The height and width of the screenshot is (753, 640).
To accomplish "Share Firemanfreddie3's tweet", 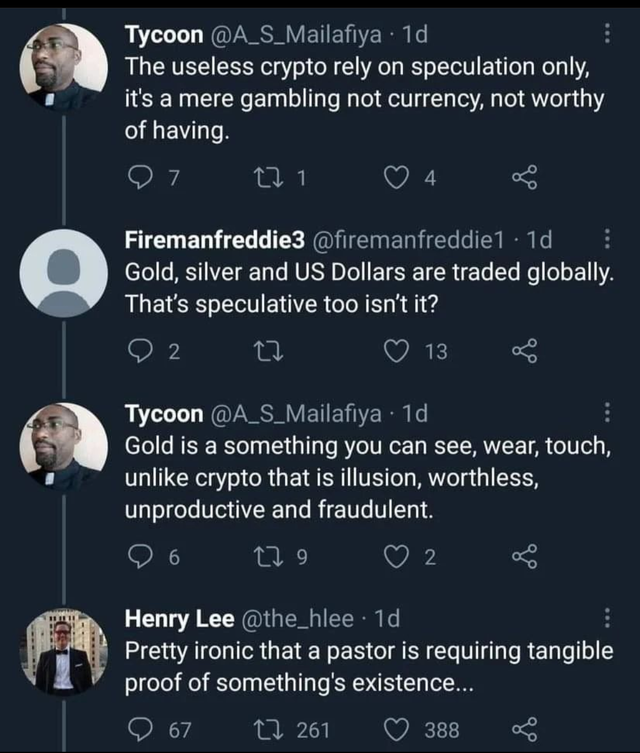I will 524,351.
